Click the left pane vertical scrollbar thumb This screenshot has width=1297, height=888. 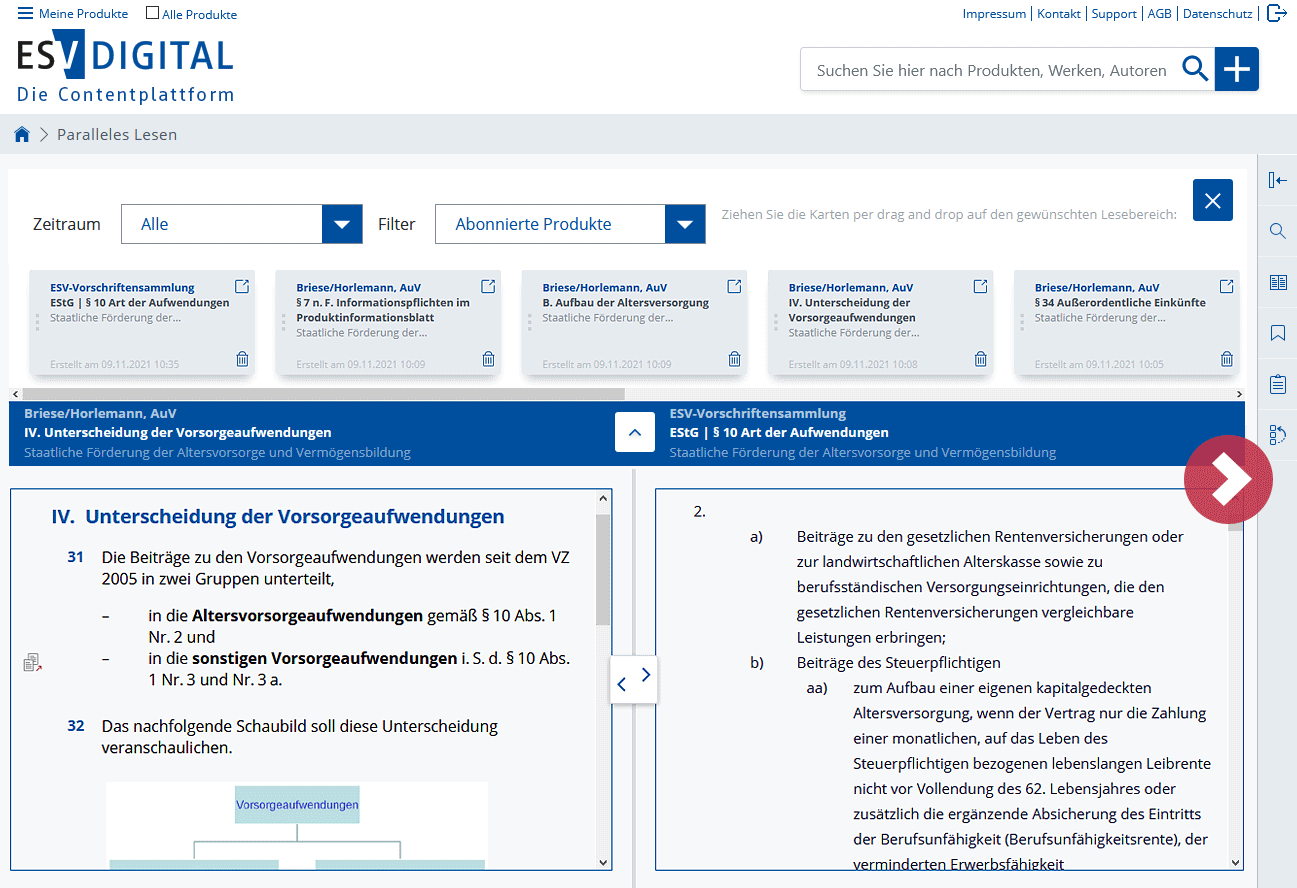602,570
